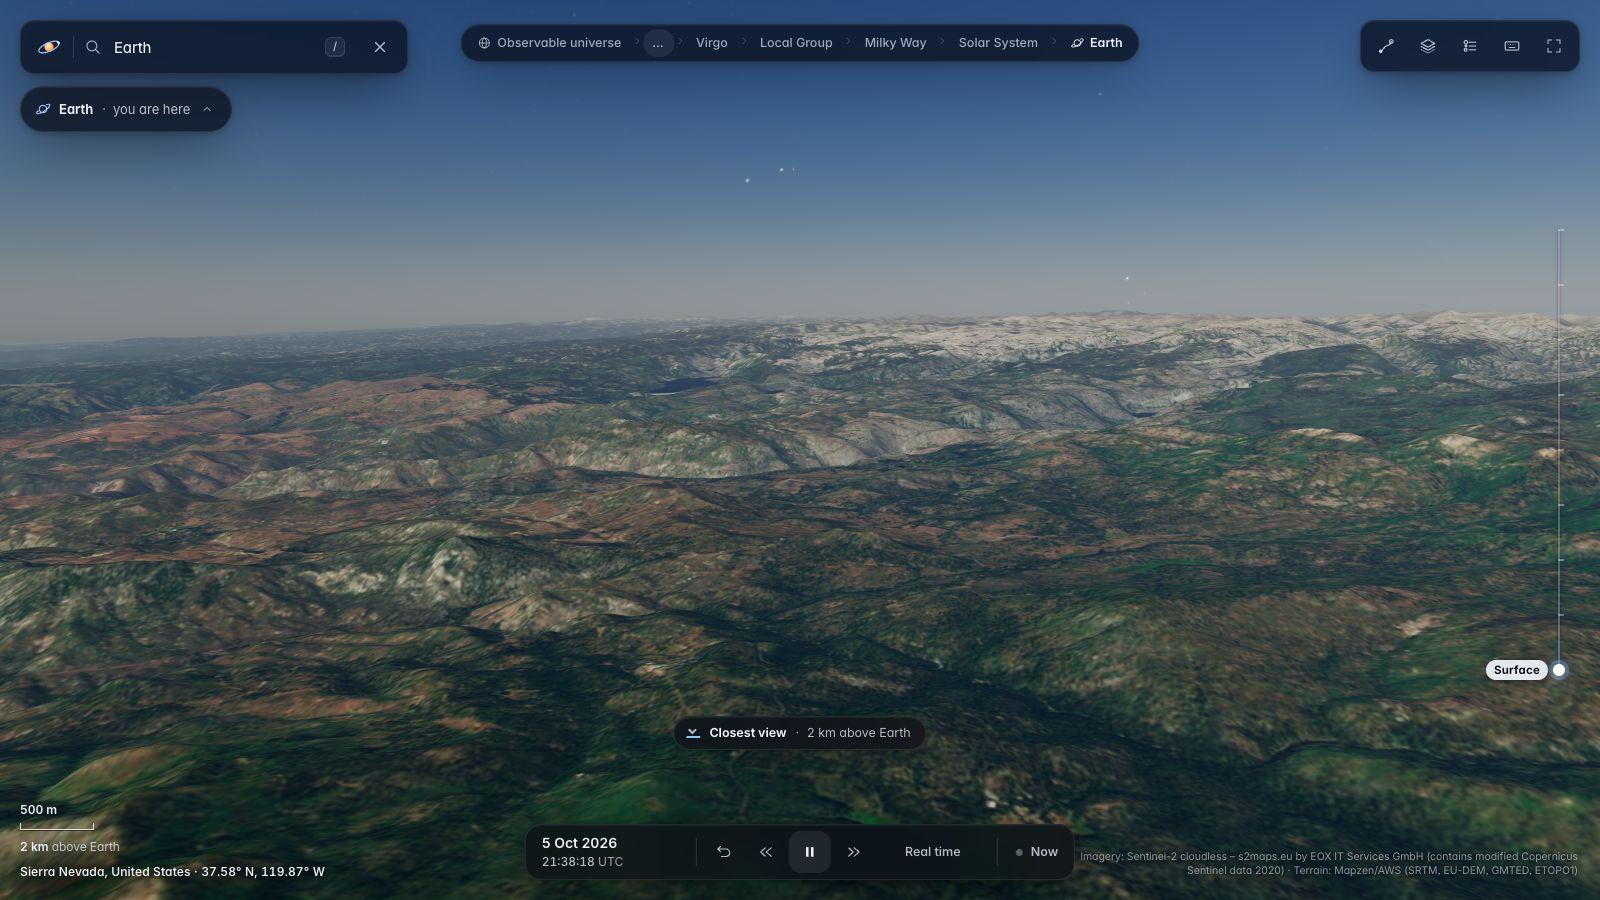Click the Sentinel-2 imagery attribution text

pyautogui.click(x=1329, y=863)
